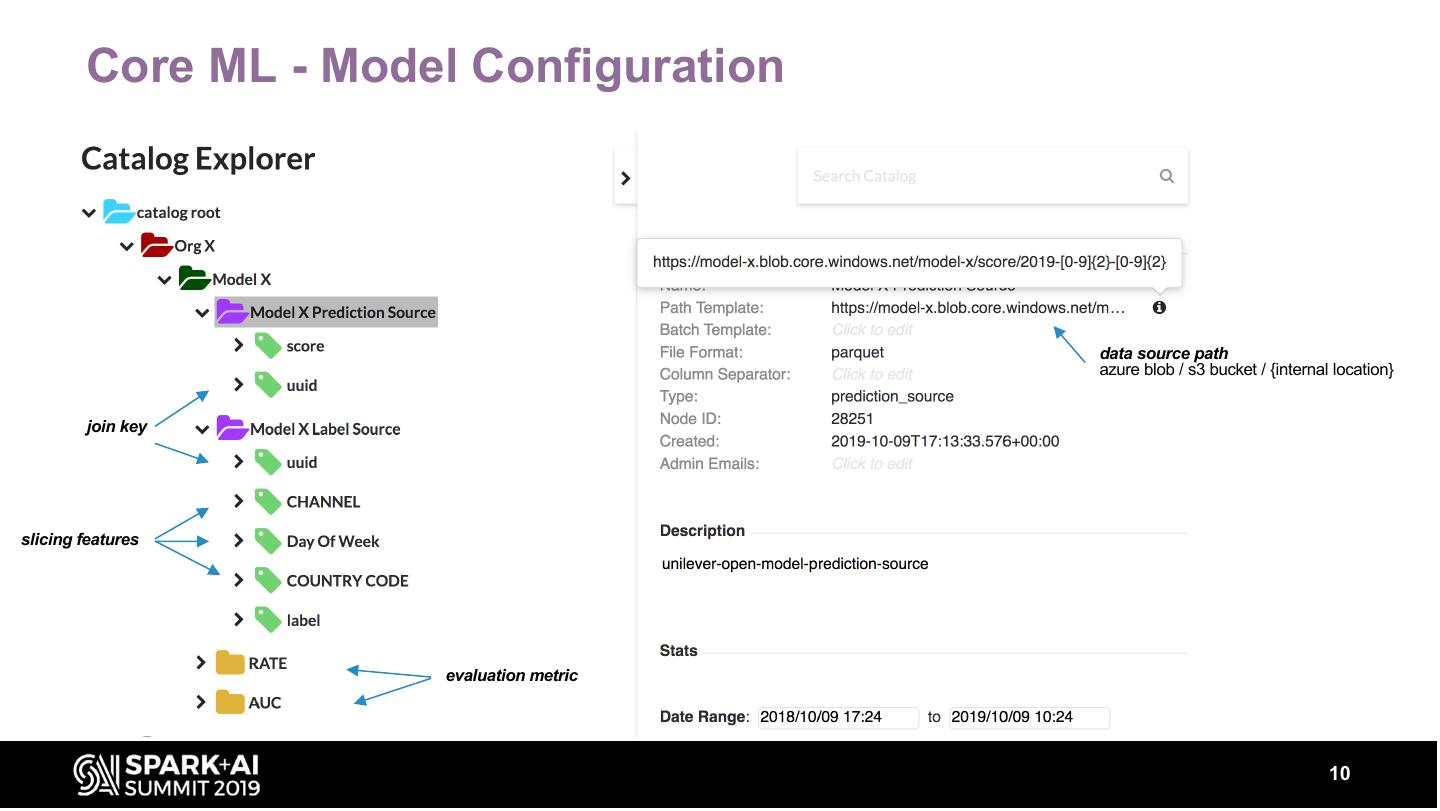Click the tag icon beside COUNTRY CODE
The height and width of the screenshot is (811, 1440).
point(267,580)
